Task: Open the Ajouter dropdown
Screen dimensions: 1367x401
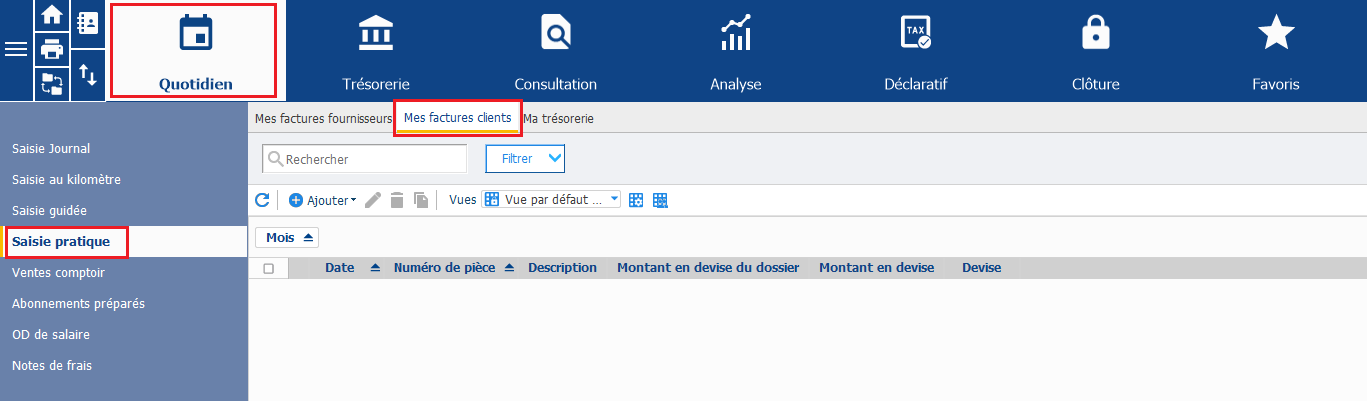Action: coord(322,200)
